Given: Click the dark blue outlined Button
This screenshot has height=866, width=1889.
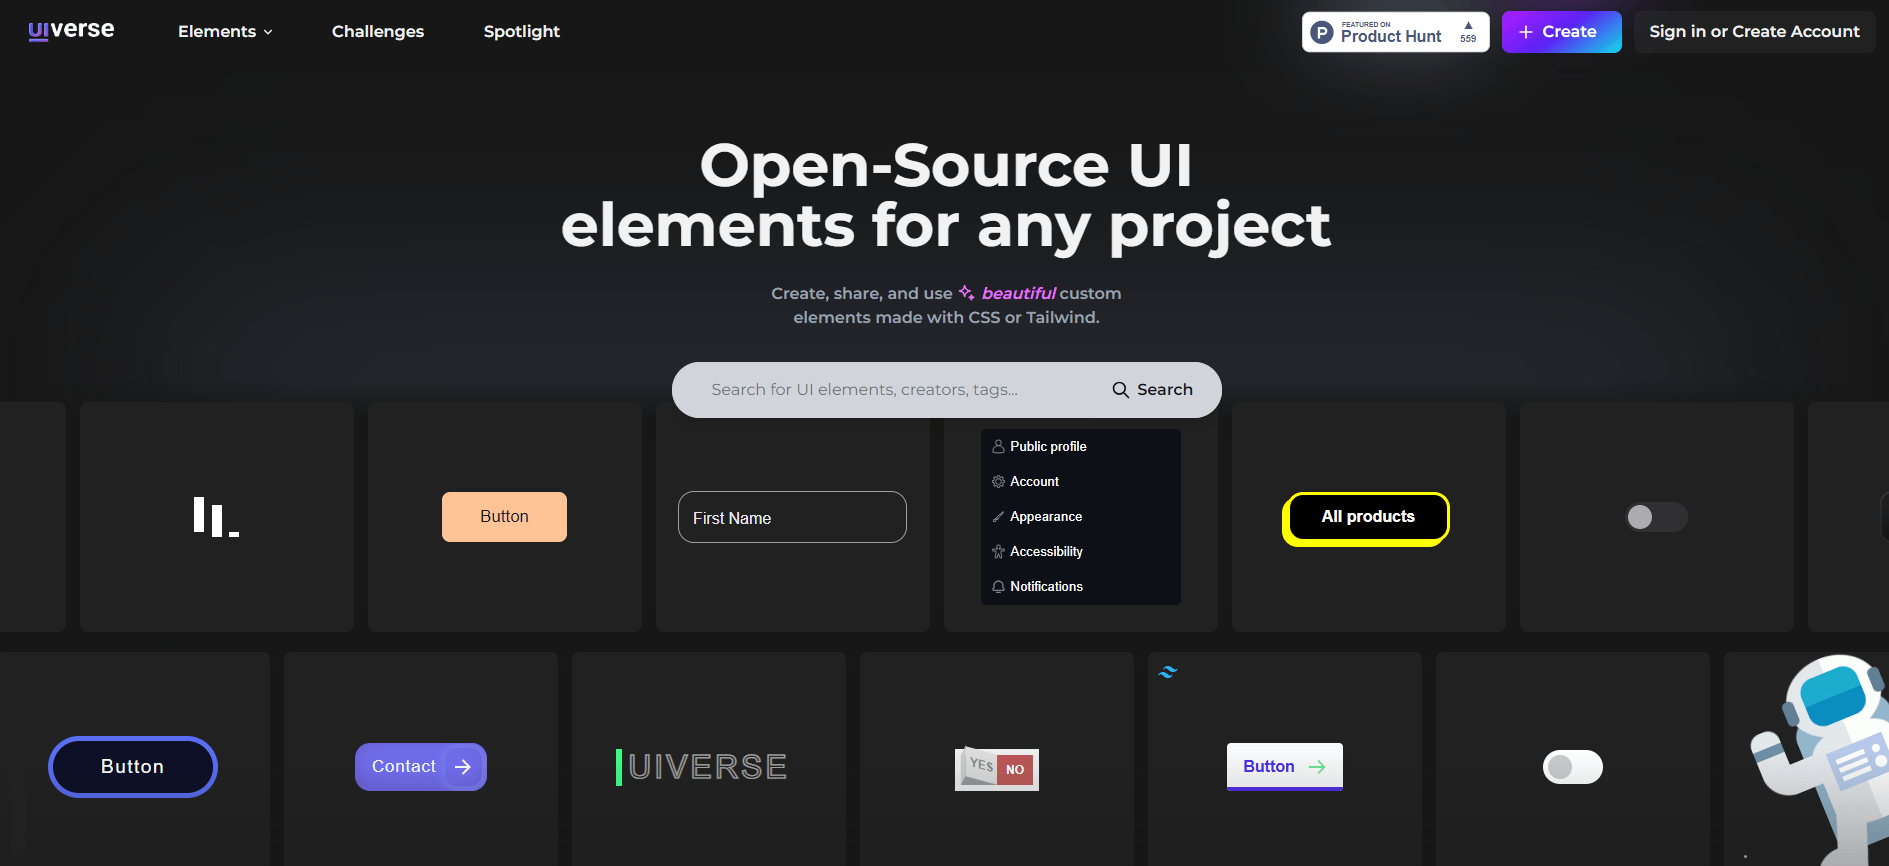Looking at the screenshot, I should (x=133, y=767).
